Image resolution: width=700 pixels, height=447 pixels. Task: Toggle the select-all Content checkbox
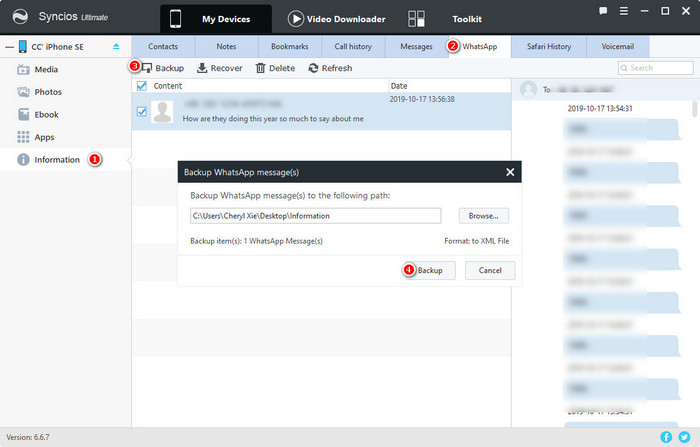click(142, 86)
